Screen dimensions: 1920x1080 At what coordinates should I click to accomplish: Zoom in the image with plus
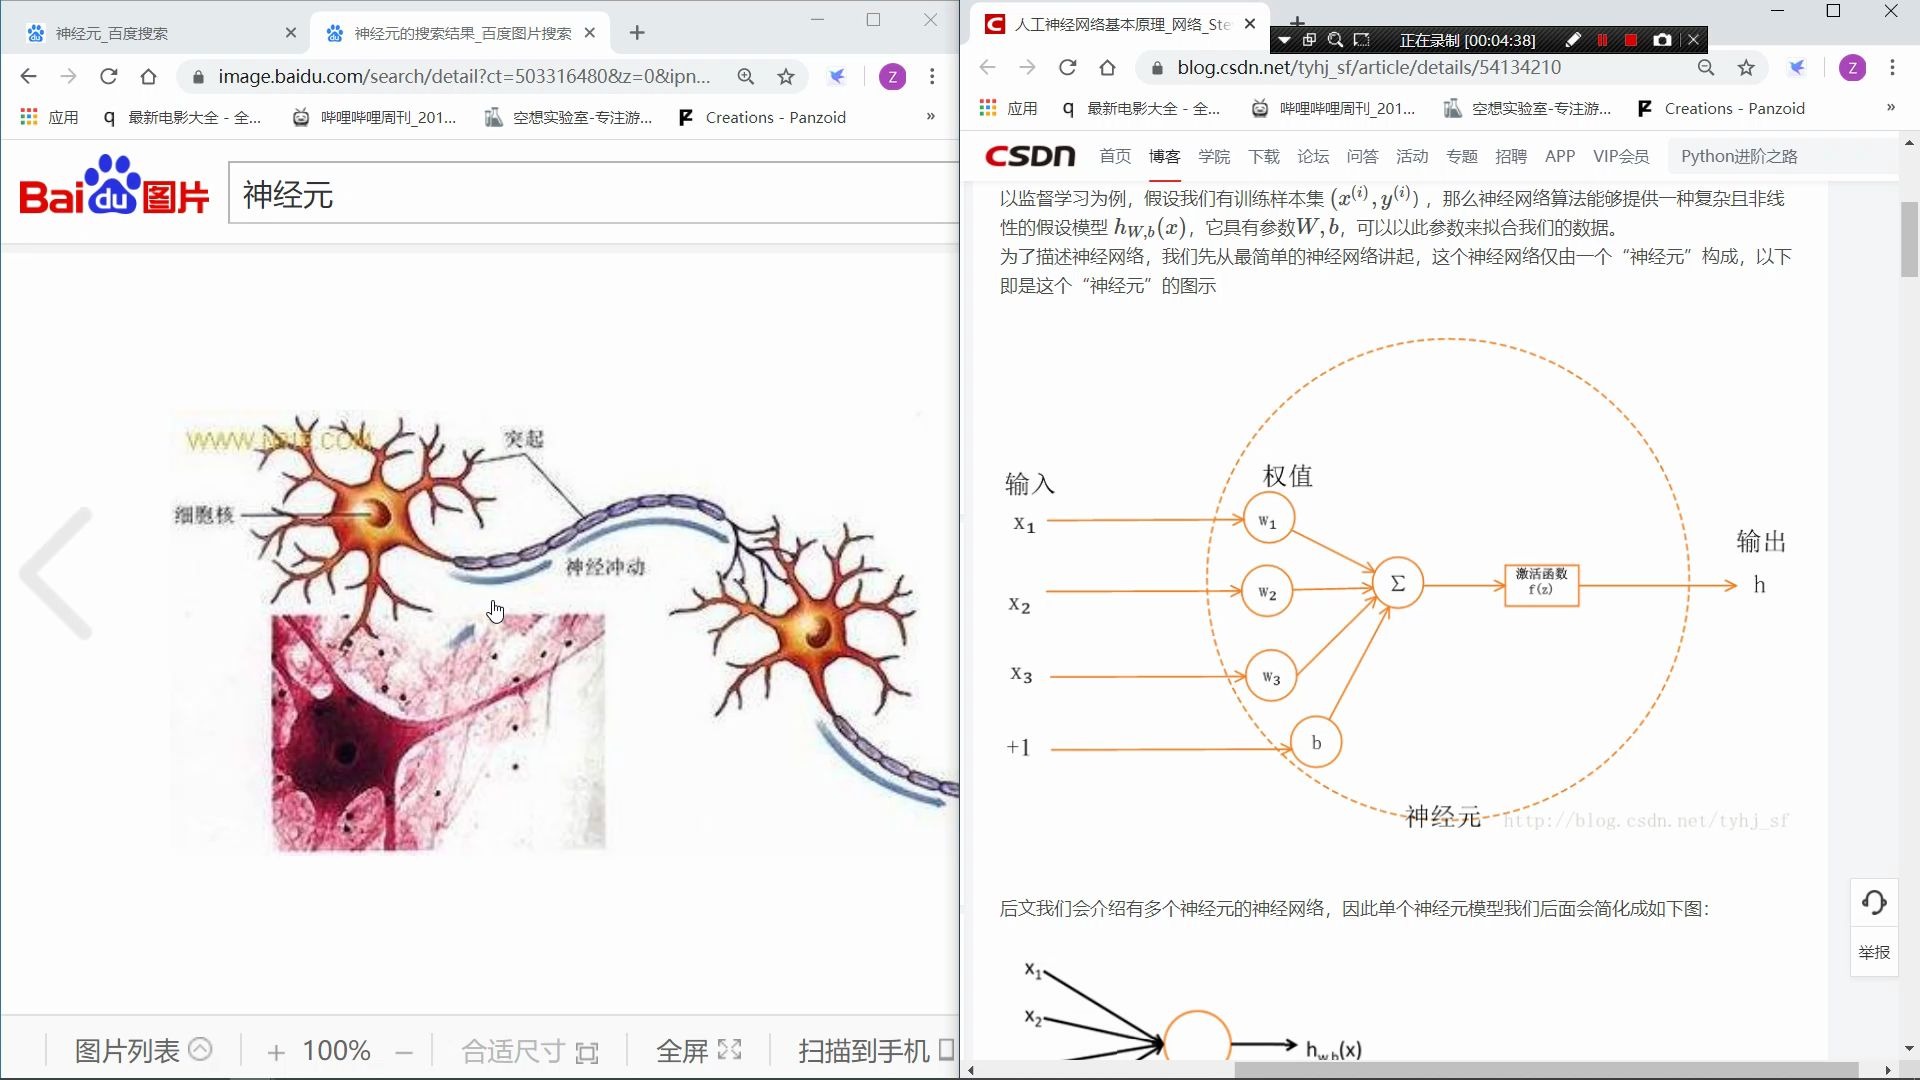point(276,1052)
